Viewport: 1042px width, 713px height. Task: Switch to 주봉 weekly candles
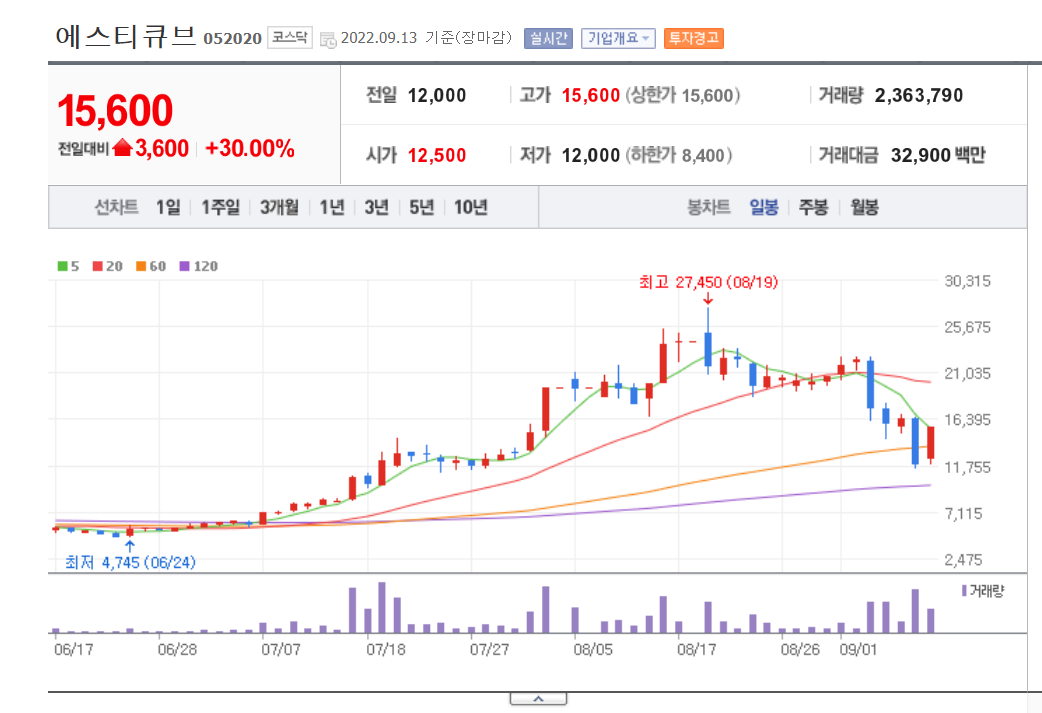pyautogui.click(x=813, y=207)
